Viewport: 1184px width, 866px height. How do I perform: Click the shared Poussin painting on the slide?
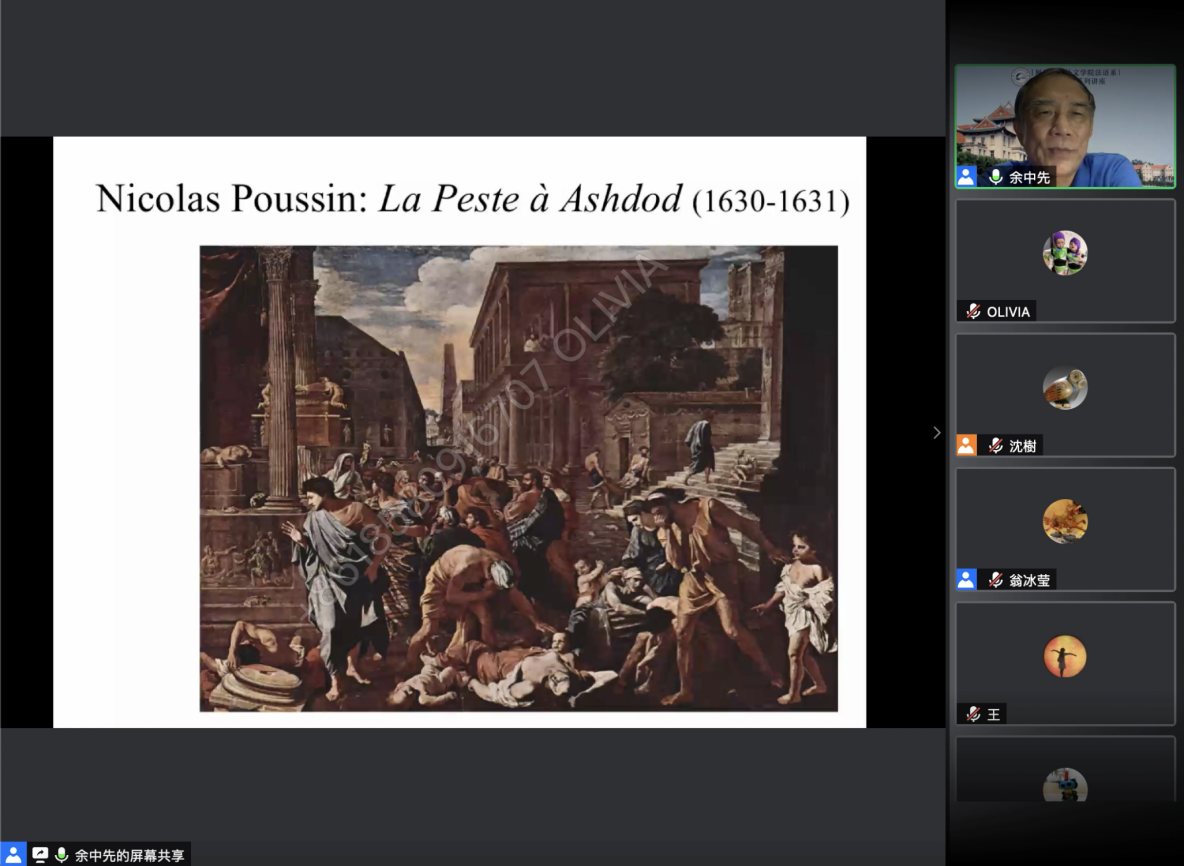(x=518, y=478)
